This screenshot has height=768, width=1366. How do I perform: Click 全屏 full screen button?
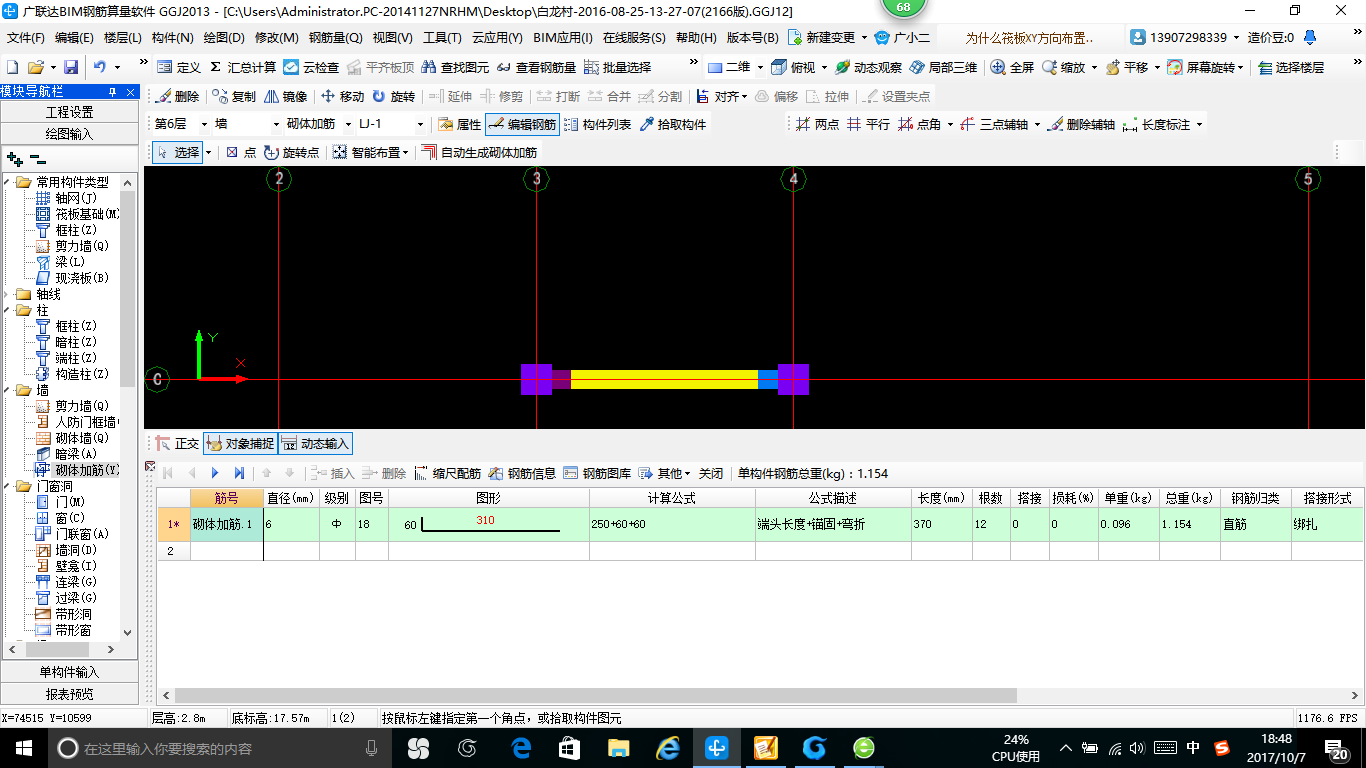pyautogui.click(x=1012, y=67)
